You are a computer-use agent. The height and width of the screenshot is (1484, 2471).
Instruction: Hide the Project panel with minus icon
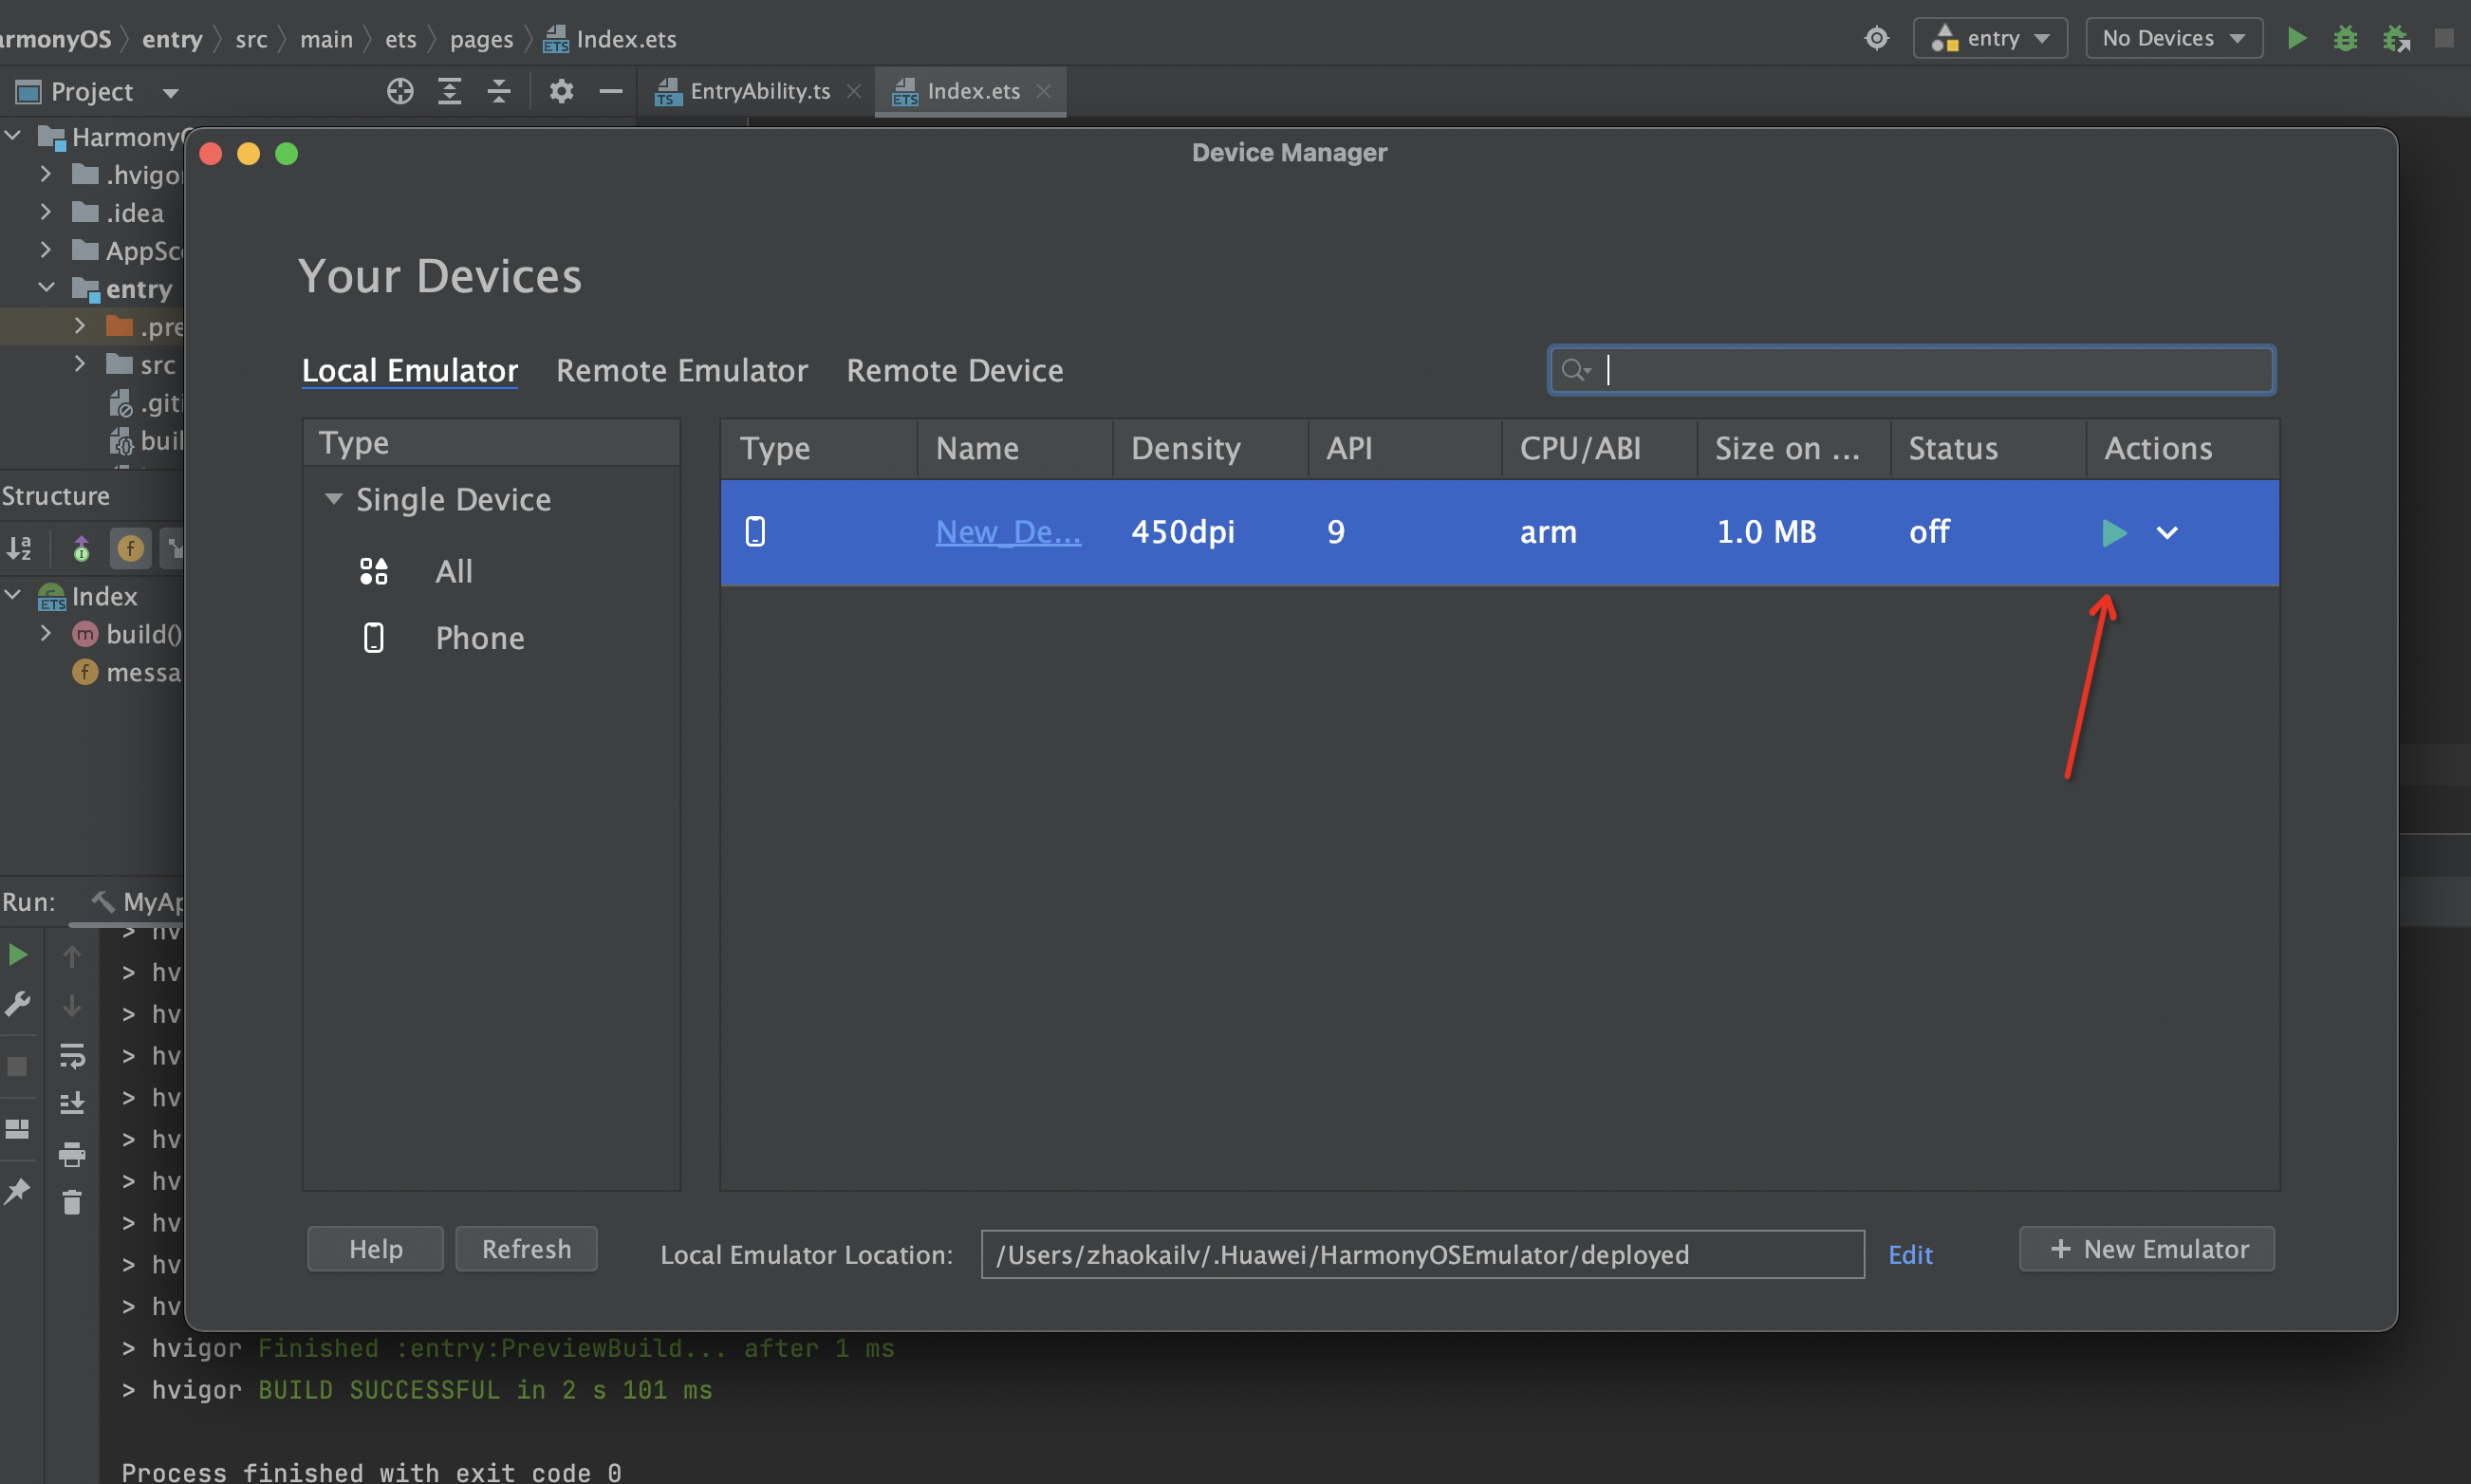(x=611, y=91)
